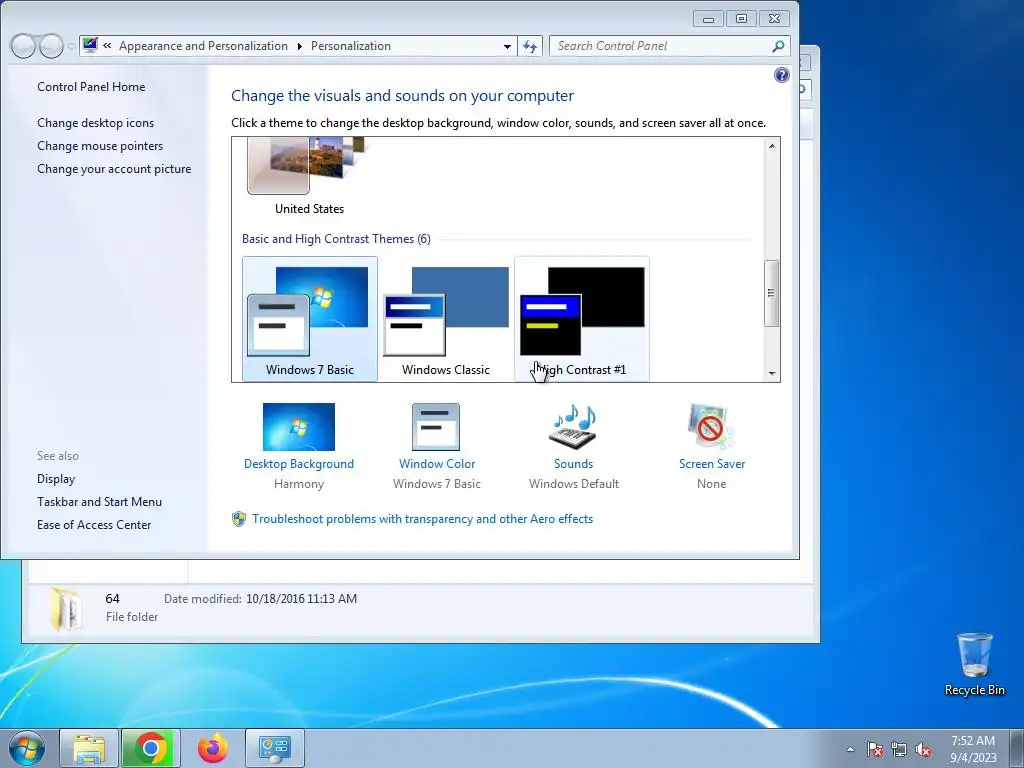
Task: Click the taskbar clock showing 7:52 AM
Action: click(973, 749)
